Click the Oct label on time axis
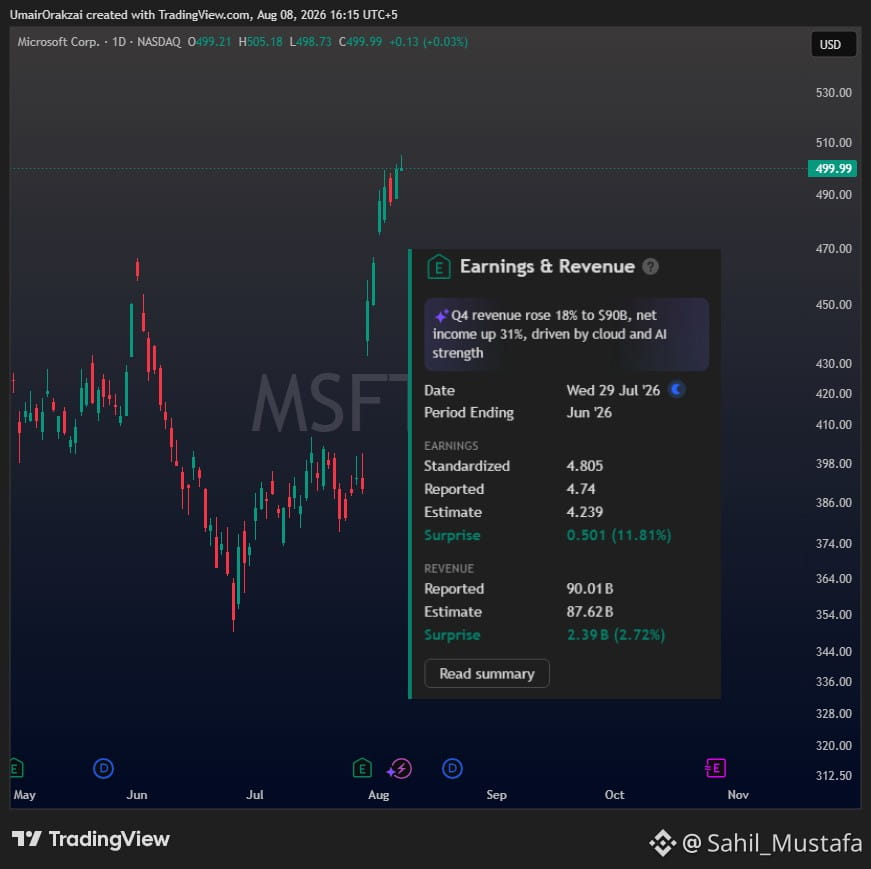The width and height of the screenshot is (871, 869). [614, 795]
